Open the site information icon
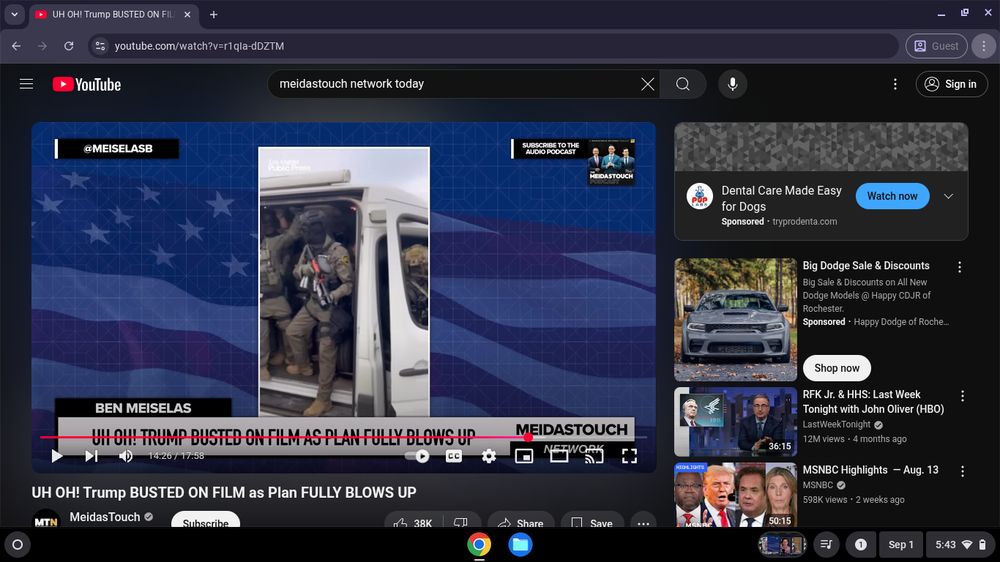 (x=99, y=46)
